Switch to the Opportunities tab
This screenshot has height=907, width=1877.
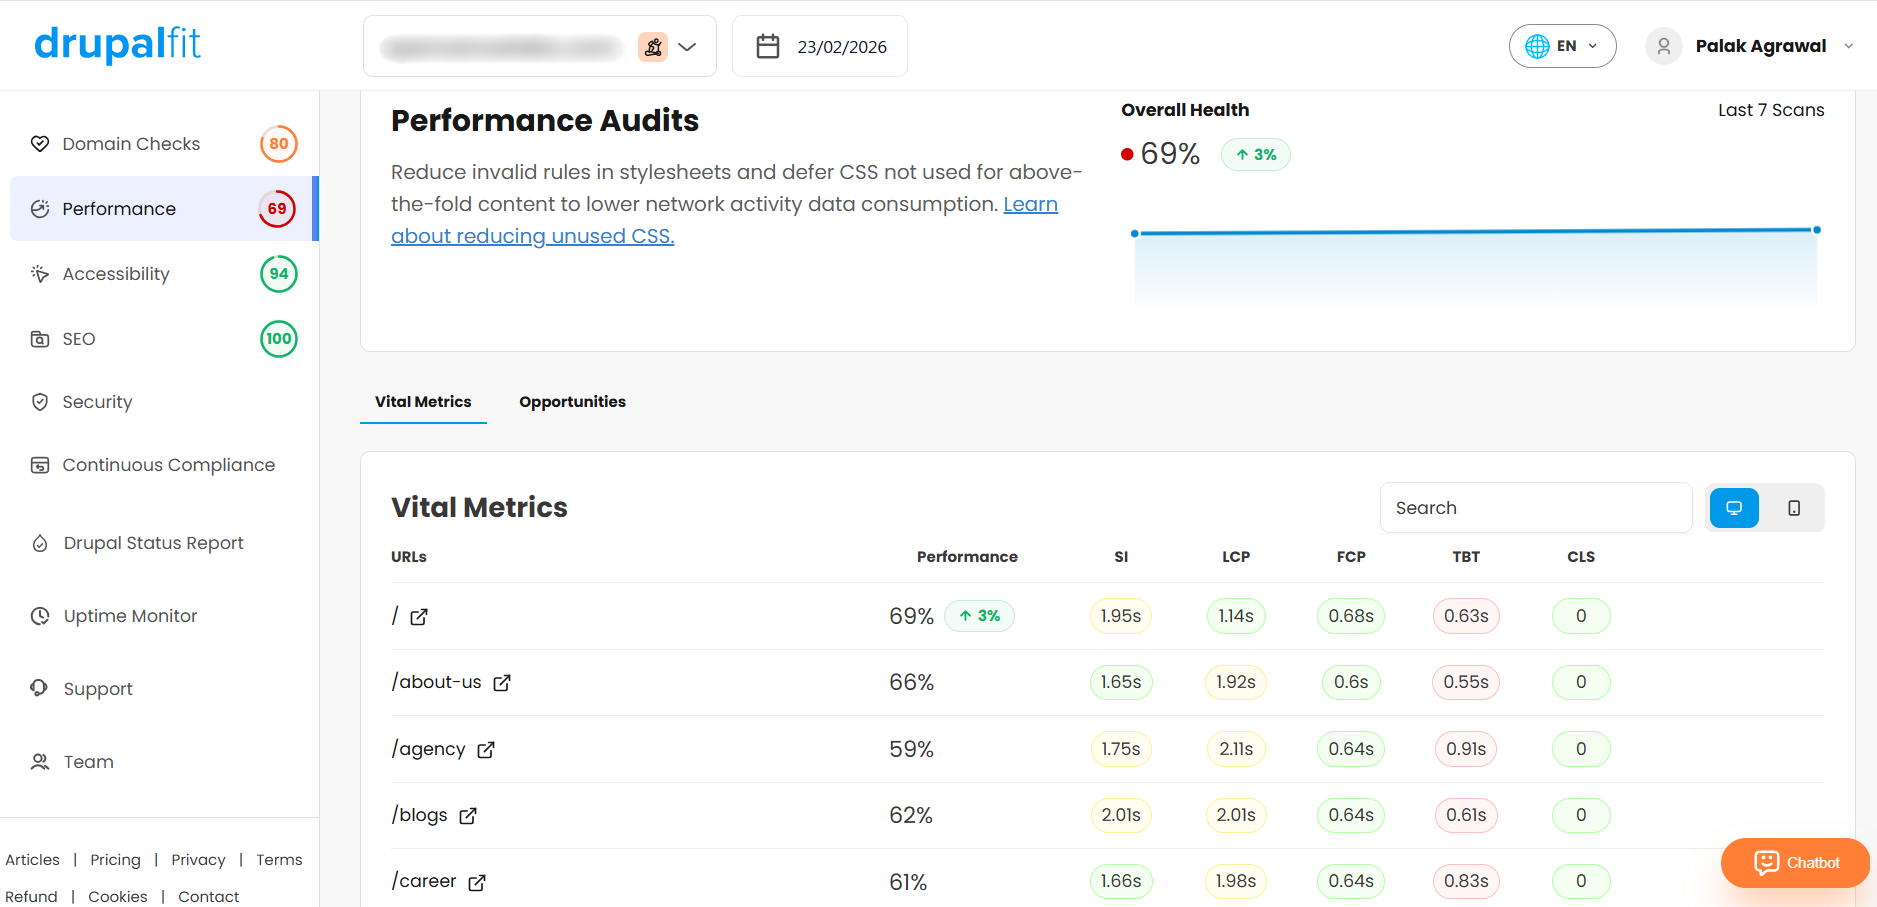pyautogui.click(x=572, y=402)
